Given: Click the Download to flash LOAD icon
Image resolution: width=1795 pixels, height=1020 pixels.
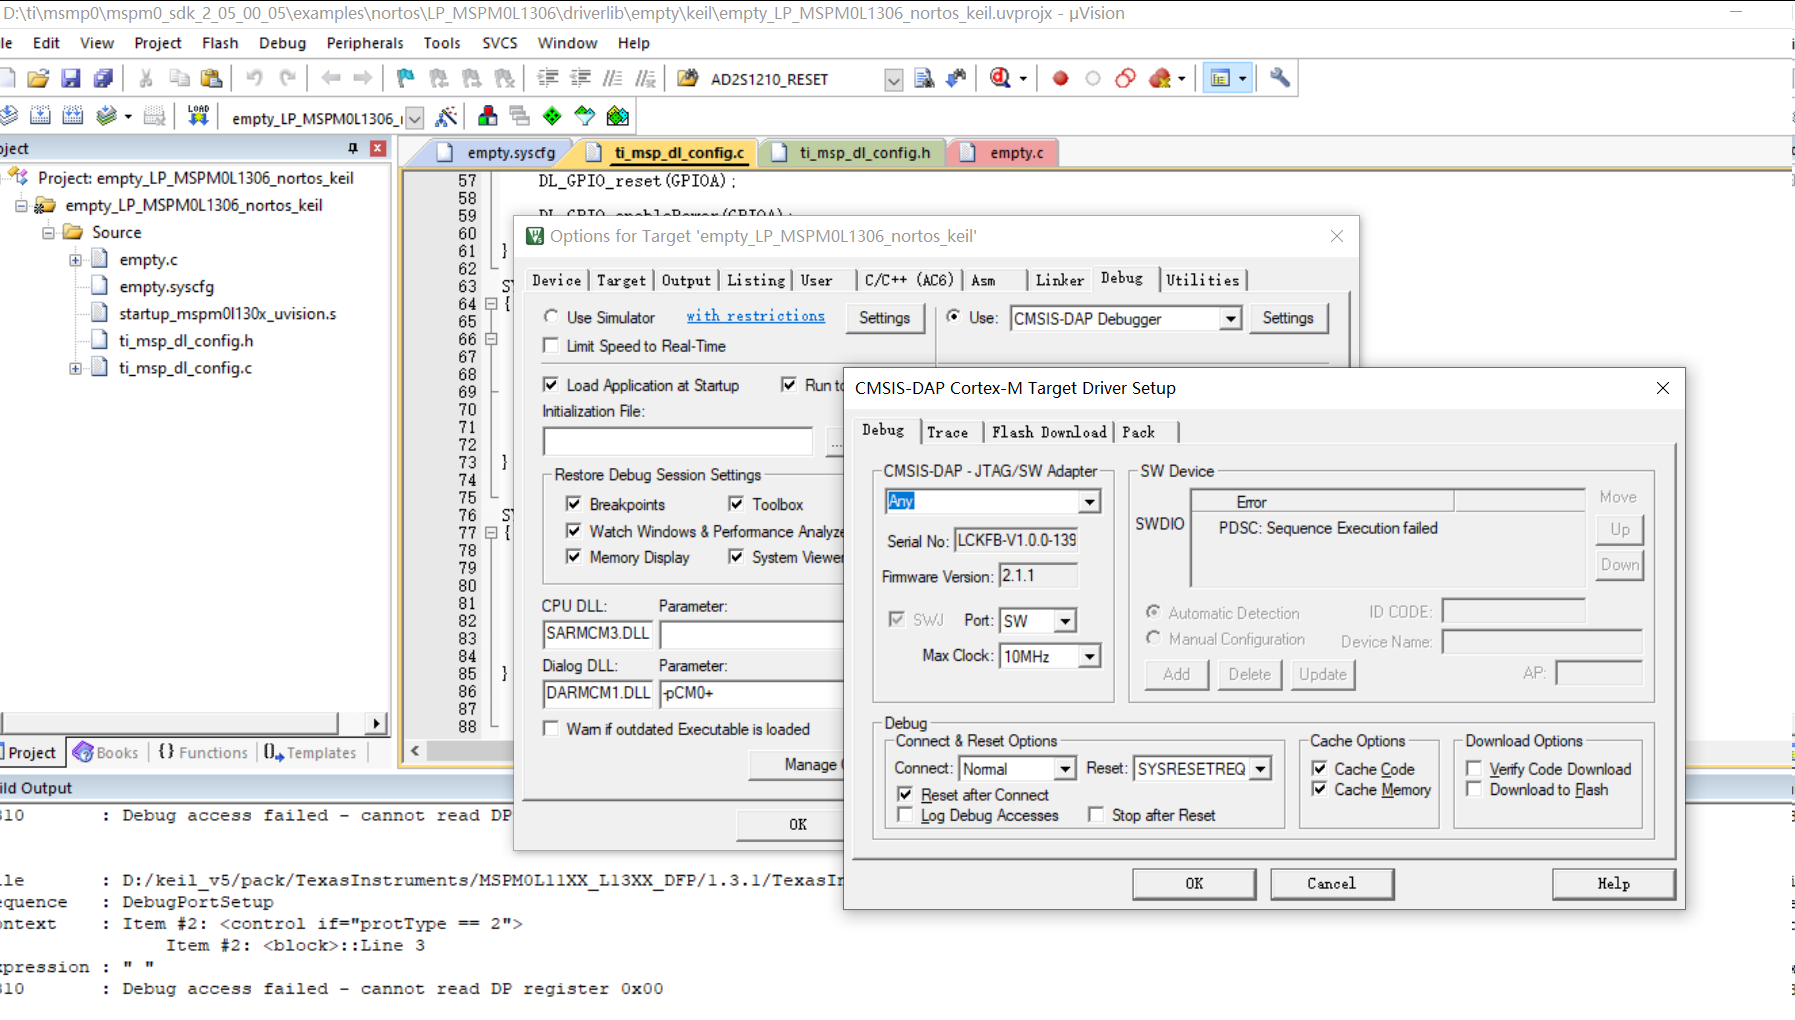Looking at the screenshot, I should [198, 116].
